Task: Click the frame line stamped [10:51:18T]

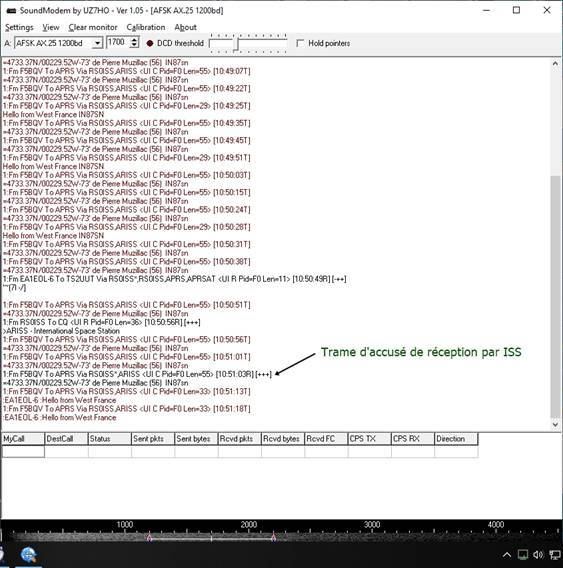Action: [x=127, y=409]
